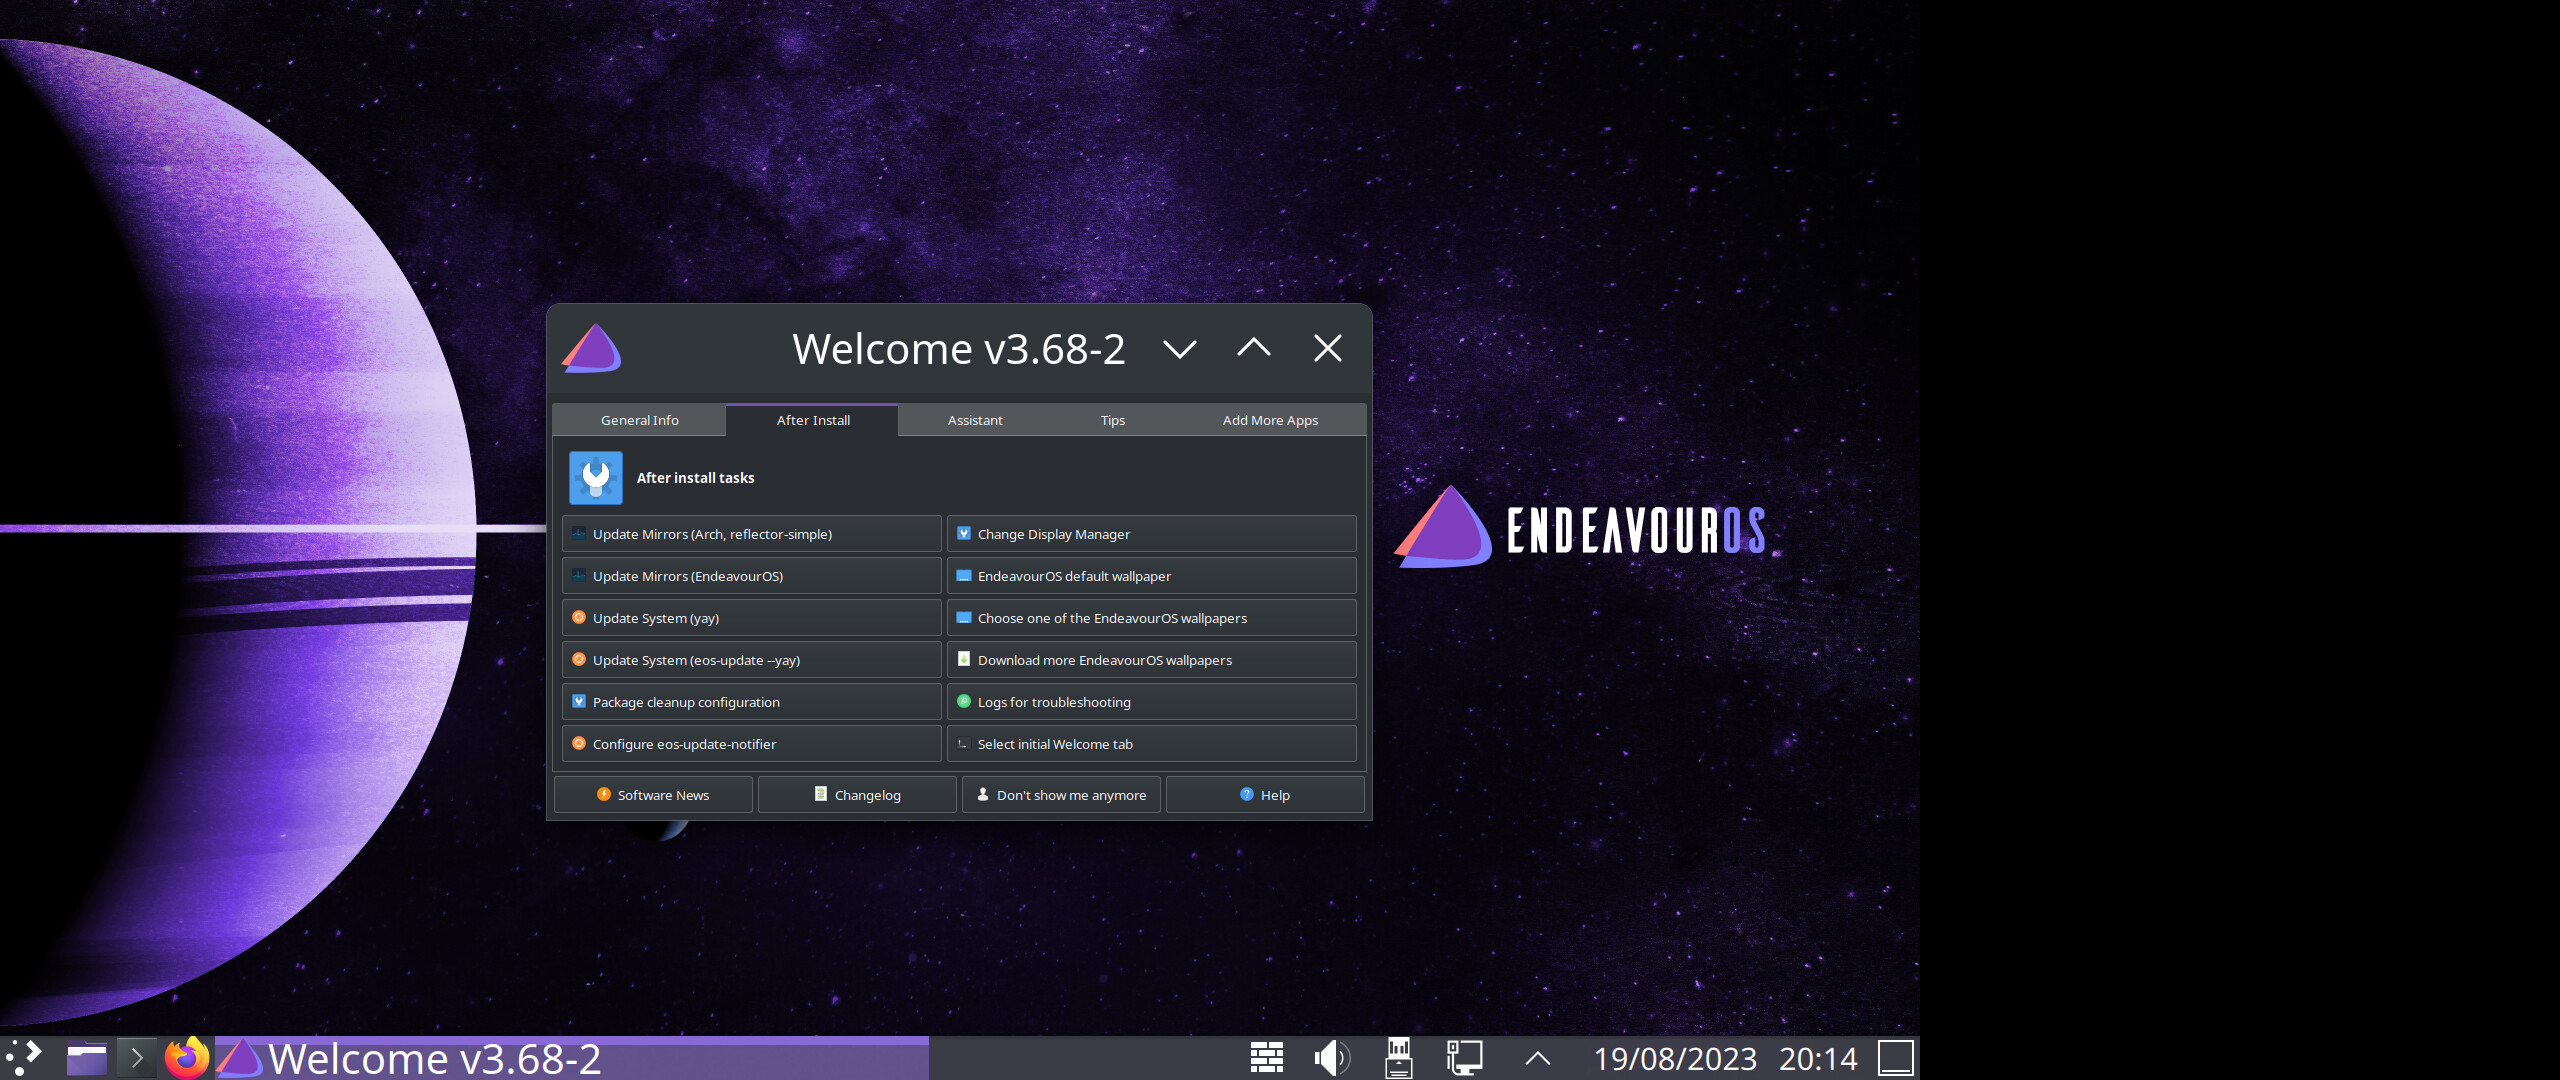Launch Firefox from the taskbar
Image resolution: width=2560 pixels, height=1080 pixels.
(186, 1058)
